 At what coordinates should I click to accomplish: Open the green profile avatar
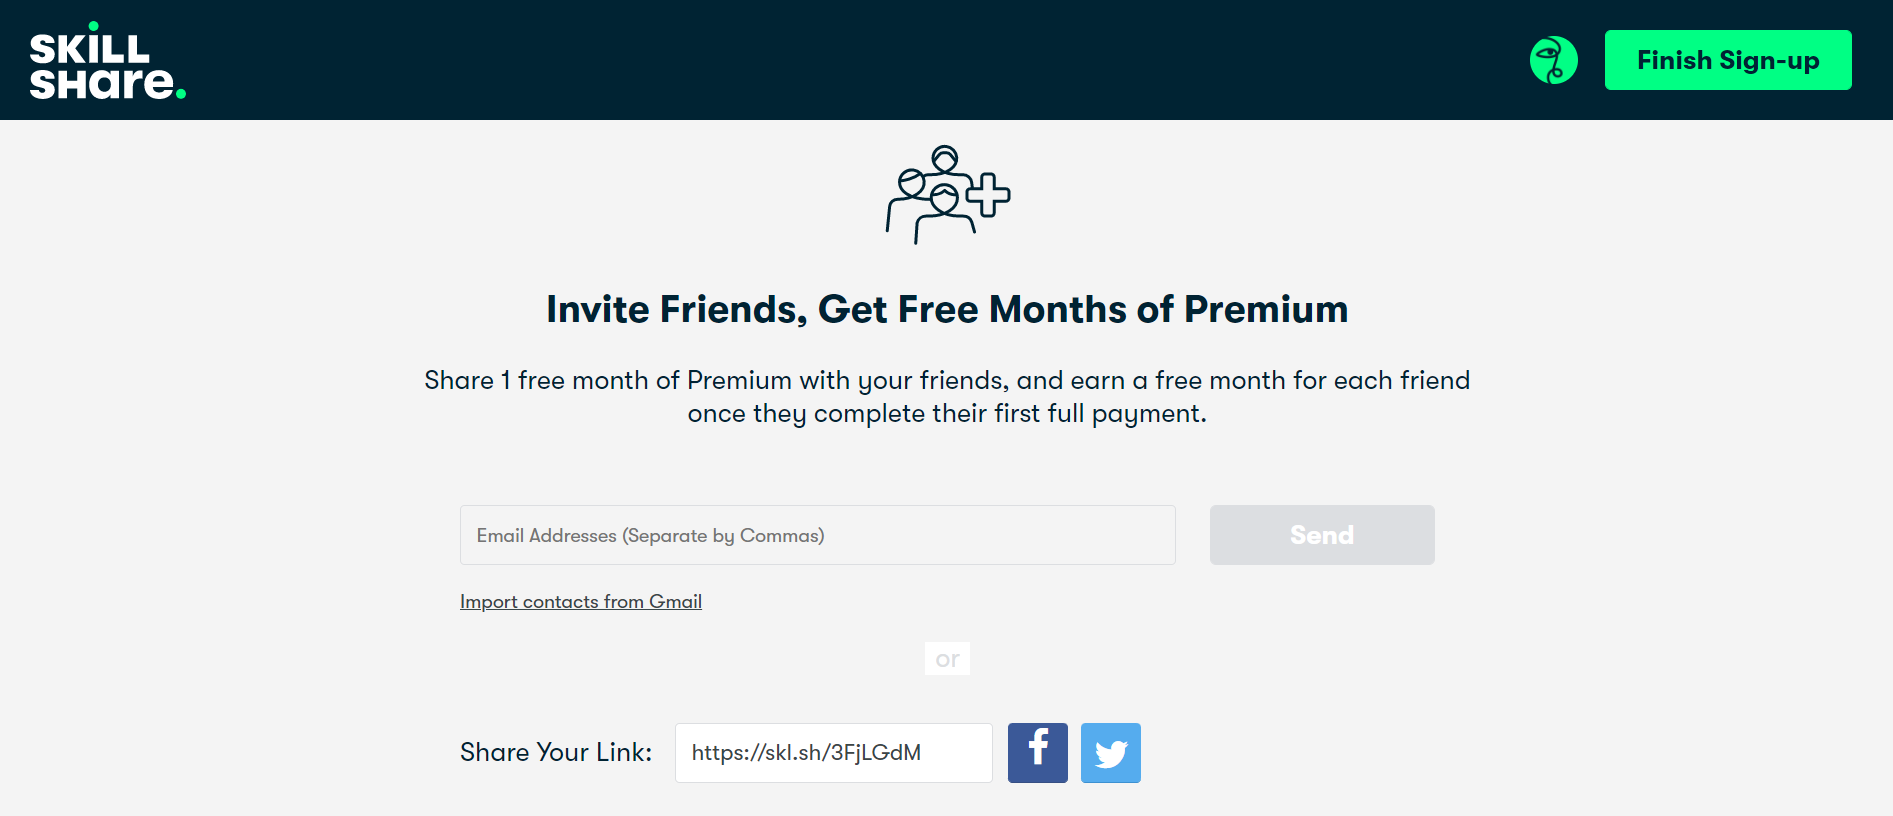tap(1553, 60)
